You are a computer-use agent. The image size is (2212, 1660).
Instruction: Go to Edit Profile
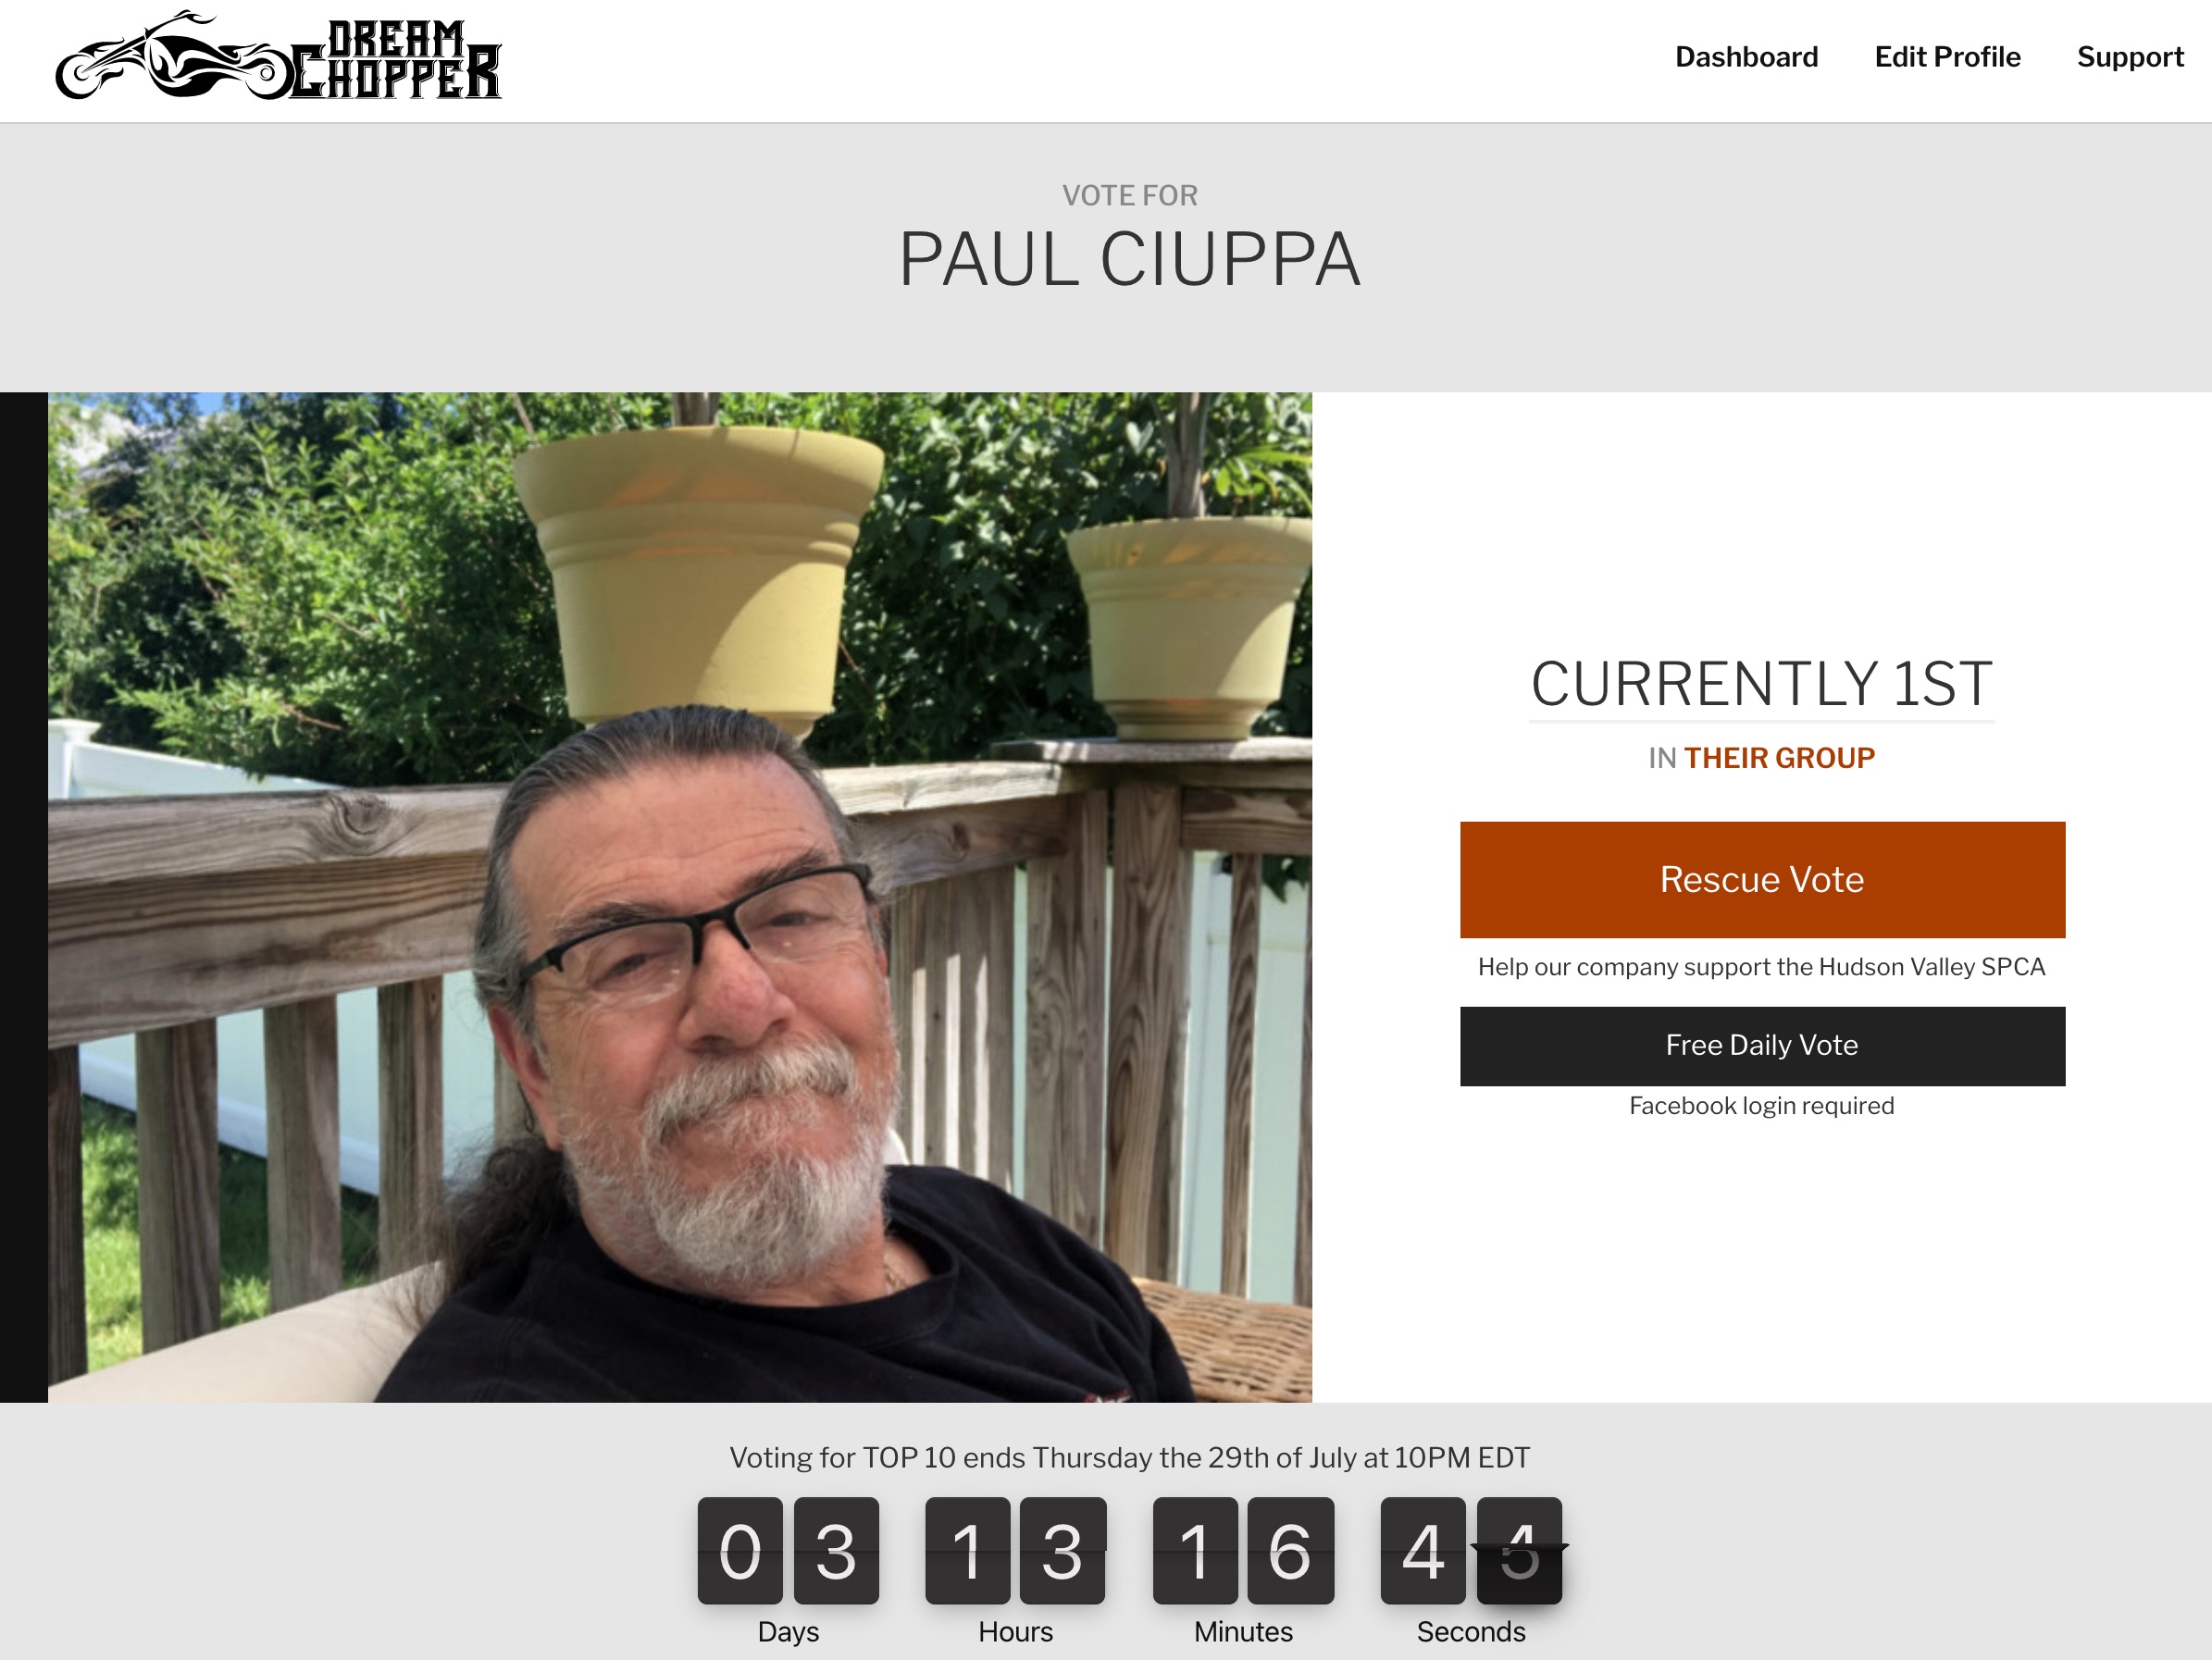pyautogui.click(x=1947, y=57)
